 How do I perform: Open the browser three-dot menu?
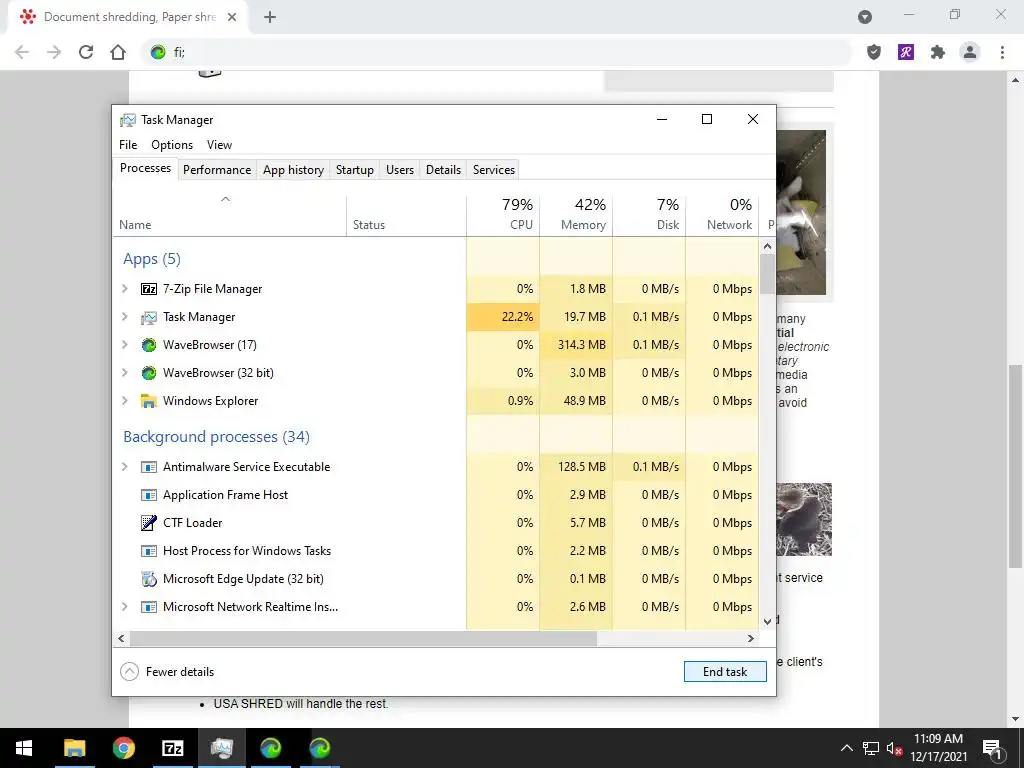[x=1002, y=52]
